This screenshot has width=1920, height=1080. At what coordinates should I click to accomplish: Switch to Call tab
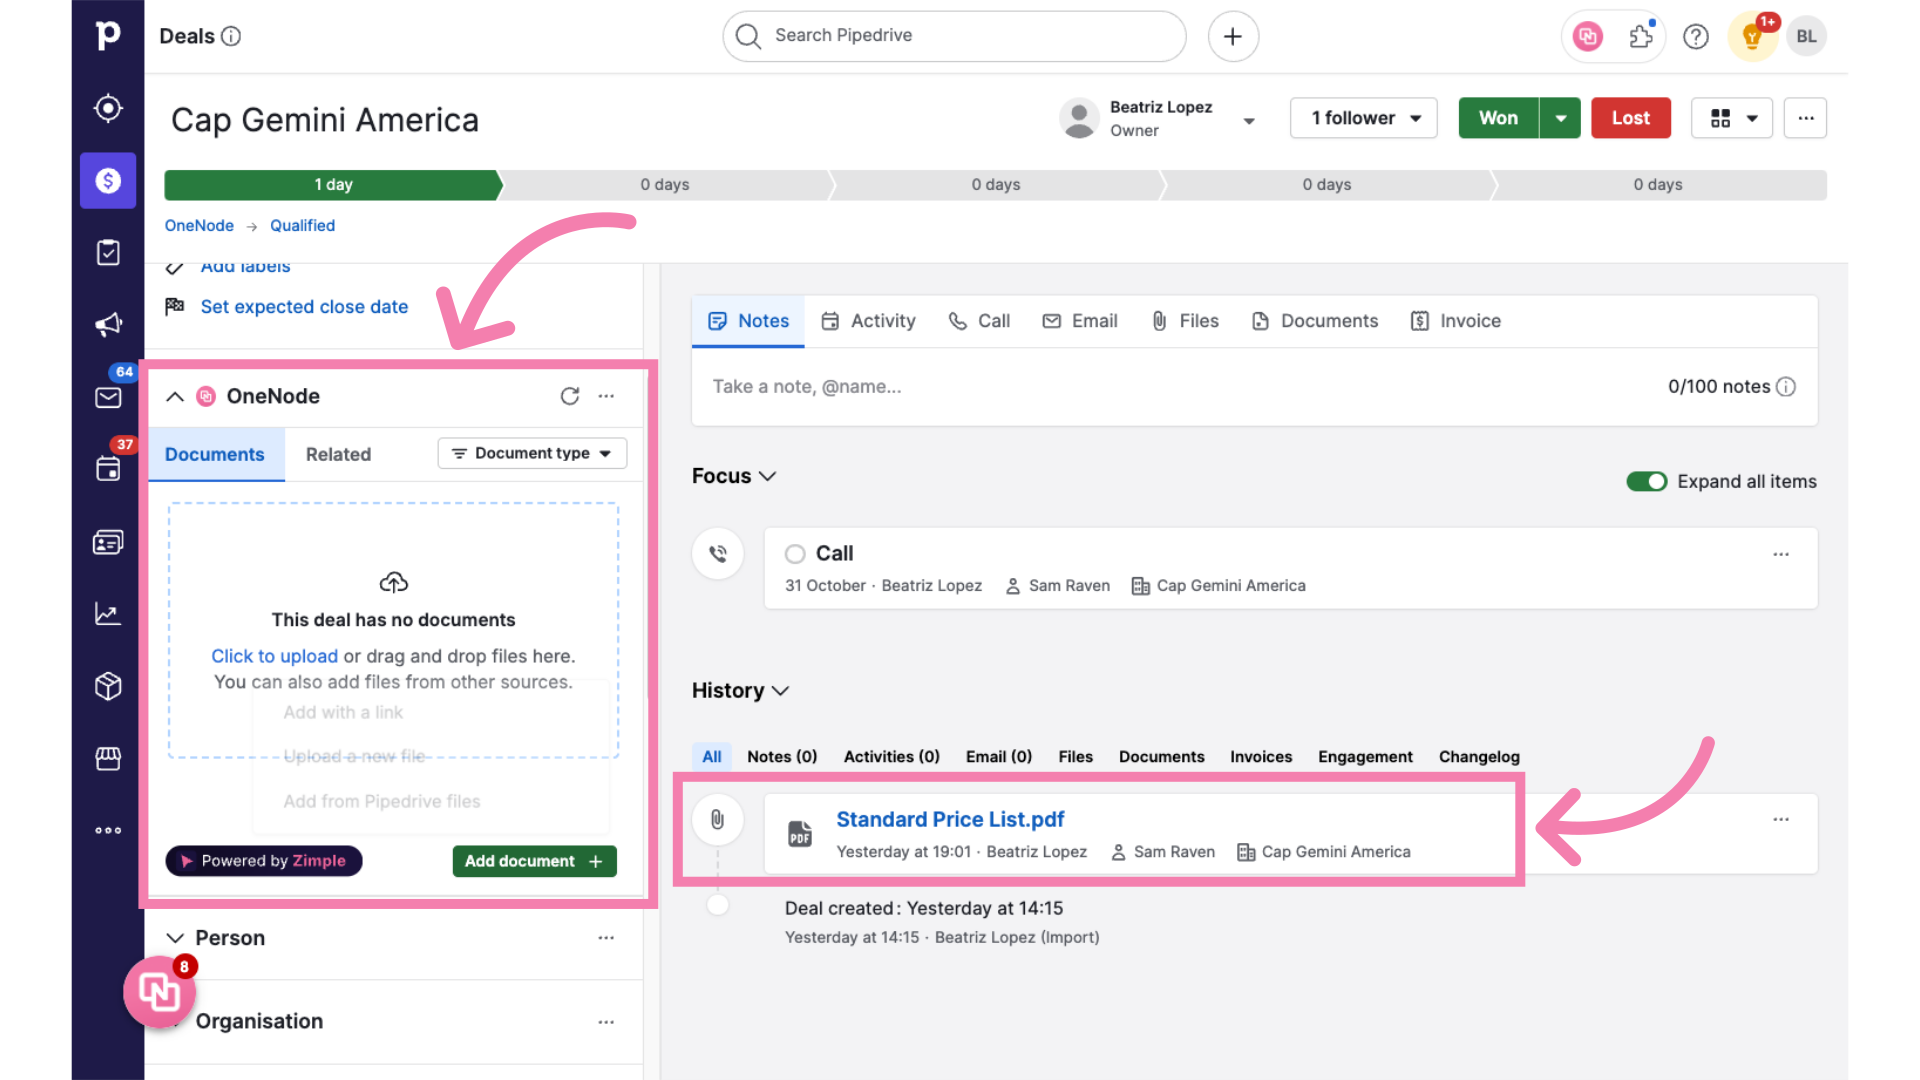point(980,321)
